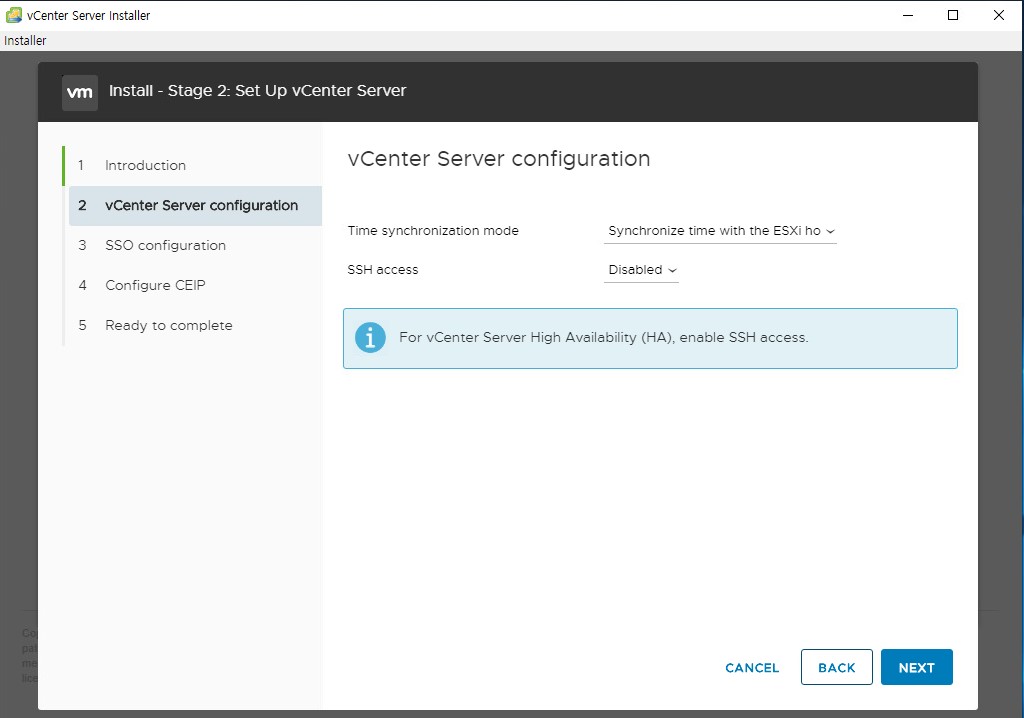
Task: Click the blue info icon in HA notice
Action: [x=370, y=338]
